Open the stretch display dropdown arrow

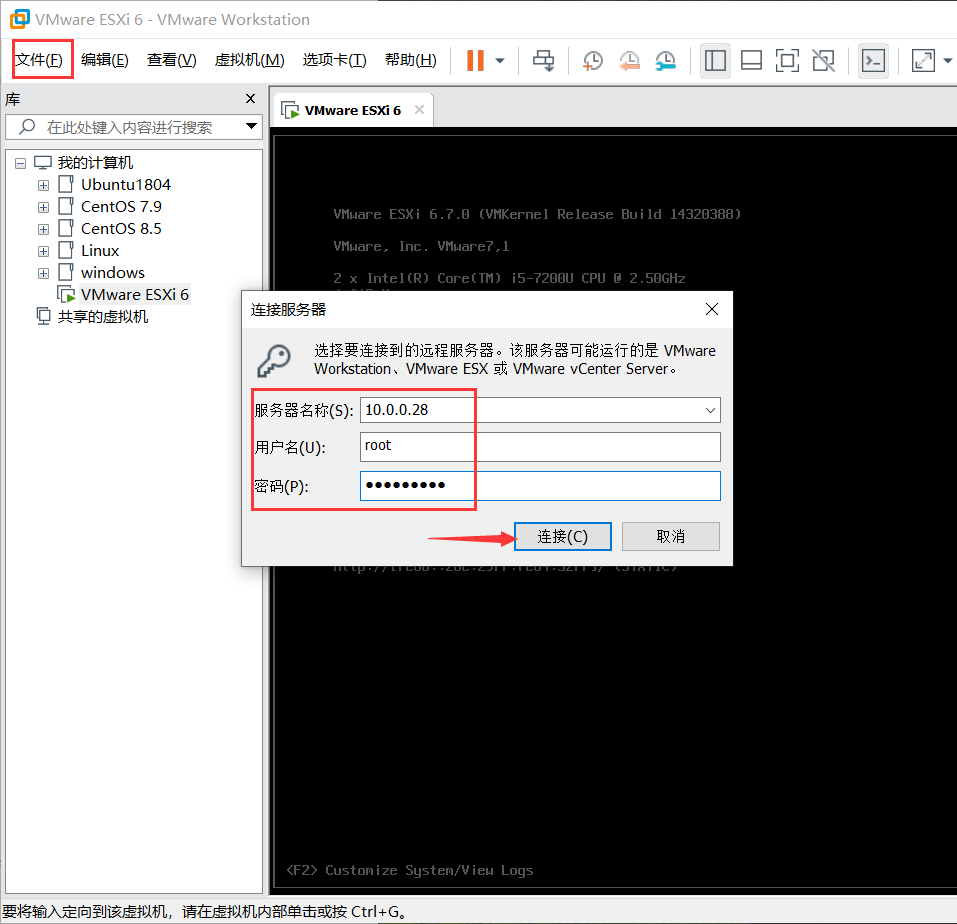pyautogui.click(x=948, y=60)
